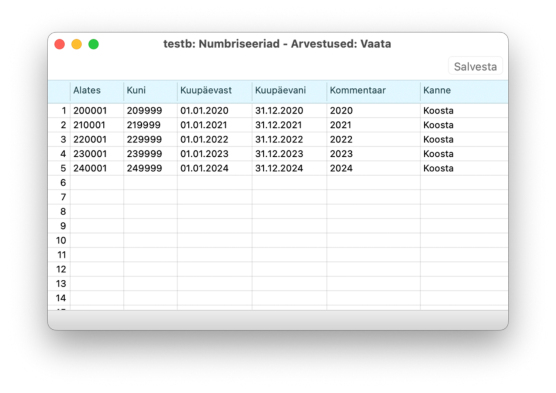This screenshot has height=393, width=556.
Task: Minimize the window with yellow button
Action: 77,44
